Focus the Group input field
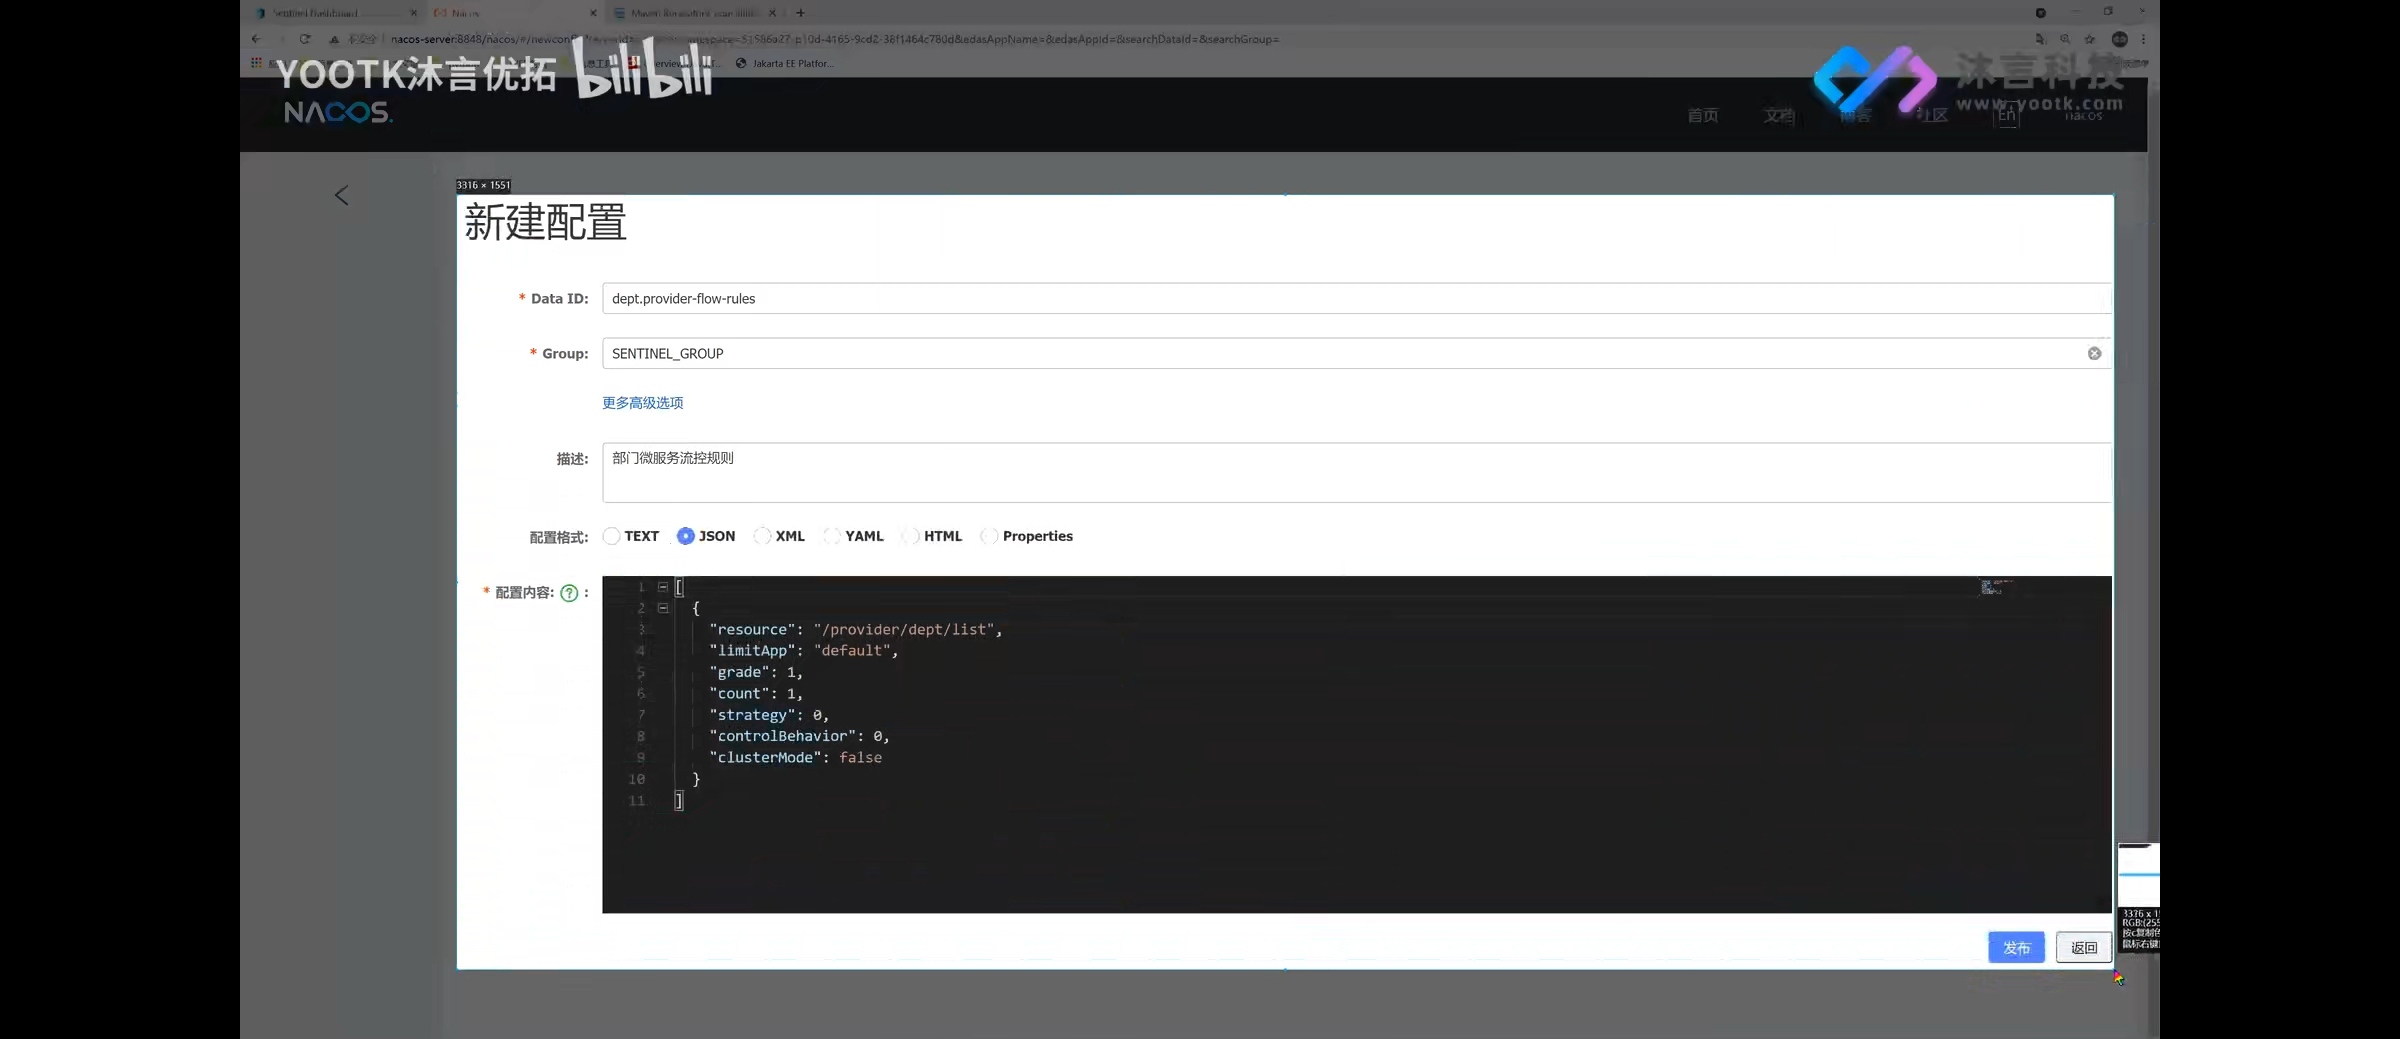This screenshot has height=1039, width=2400. coord(1356,353)
